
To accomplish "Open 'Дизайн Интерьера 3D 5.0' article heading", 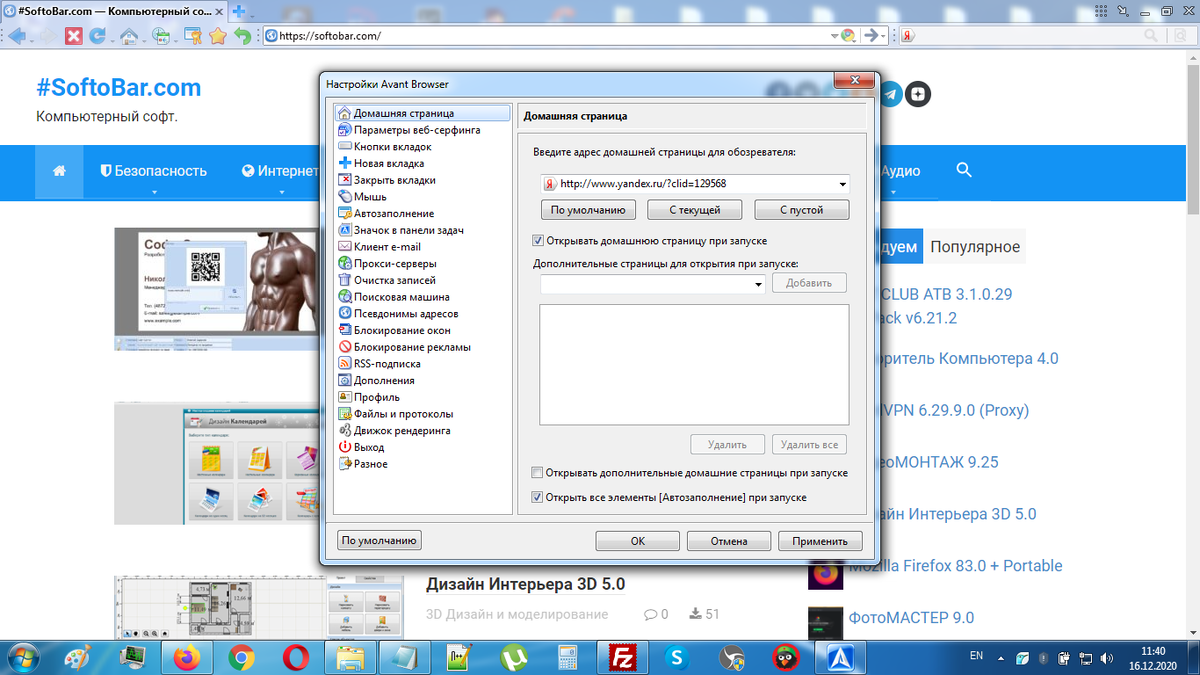I will [x=525, y=584].
